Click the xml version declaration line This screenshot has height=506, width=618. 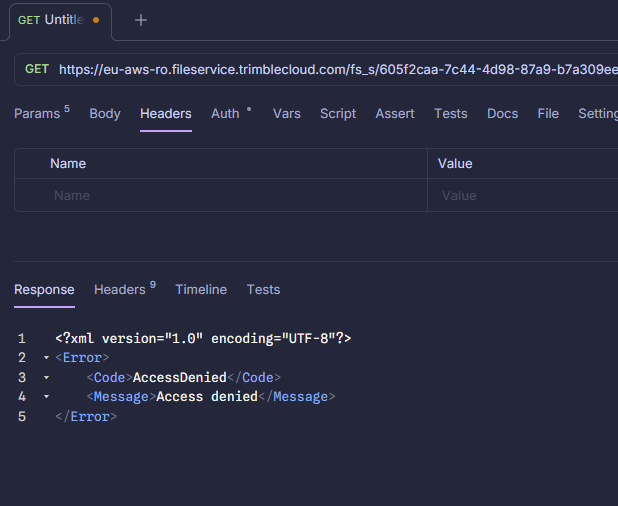203,339
